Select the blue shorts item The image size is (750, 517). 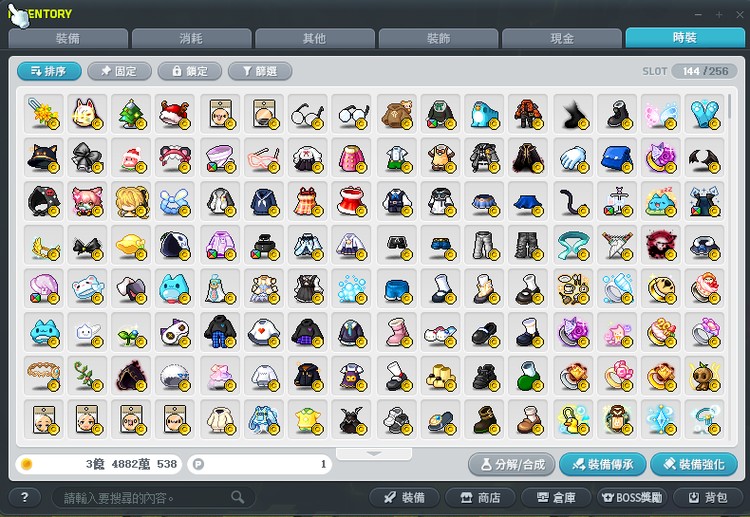(397, 288)
